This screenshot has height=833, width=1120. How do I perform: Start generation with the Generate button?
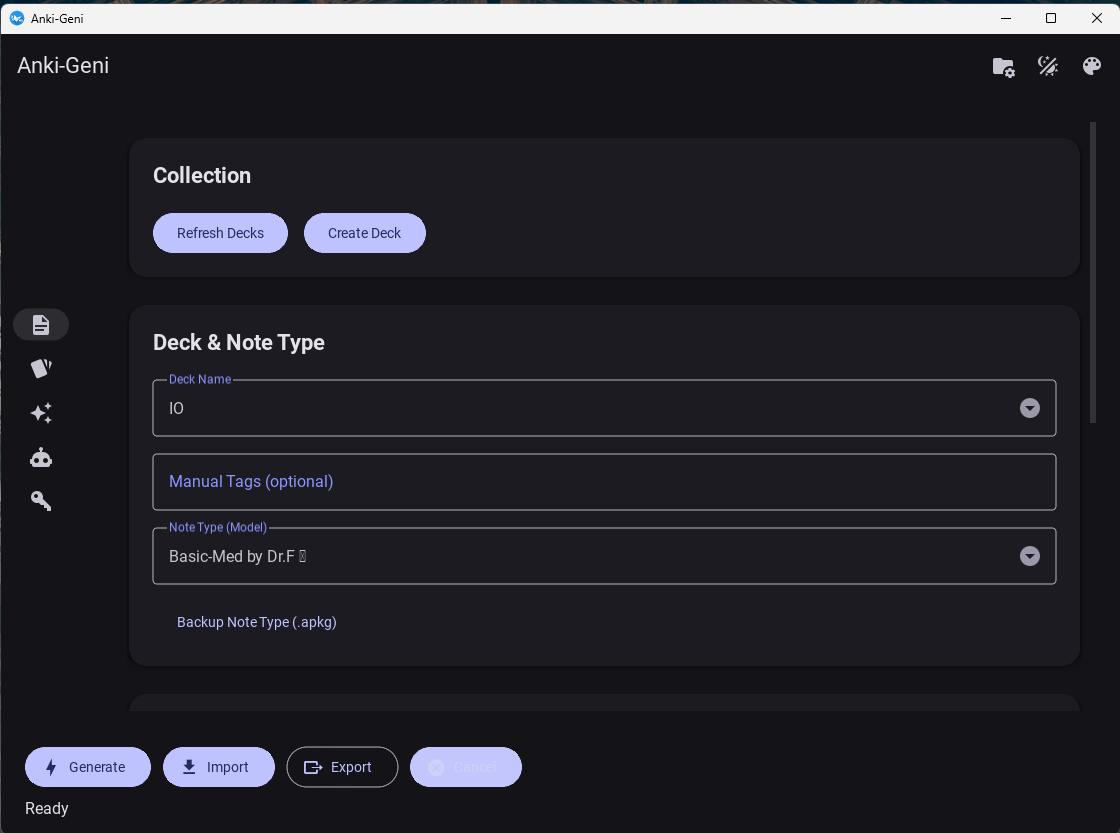tap(88, 767)
